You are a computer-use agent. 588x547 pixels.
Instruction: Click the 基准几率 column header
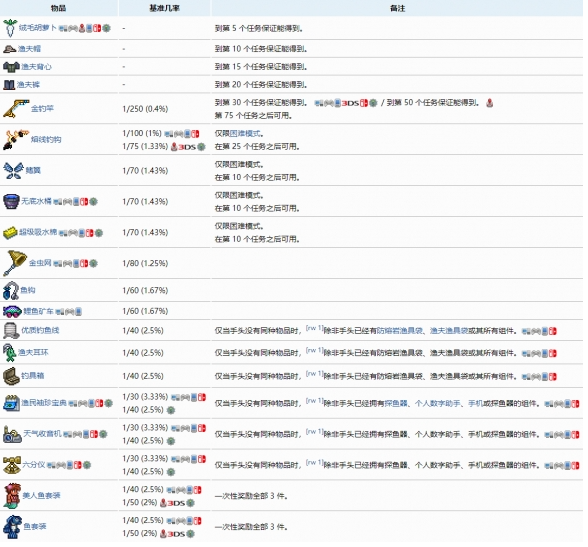pyautogui.click(x=164, y=8)
